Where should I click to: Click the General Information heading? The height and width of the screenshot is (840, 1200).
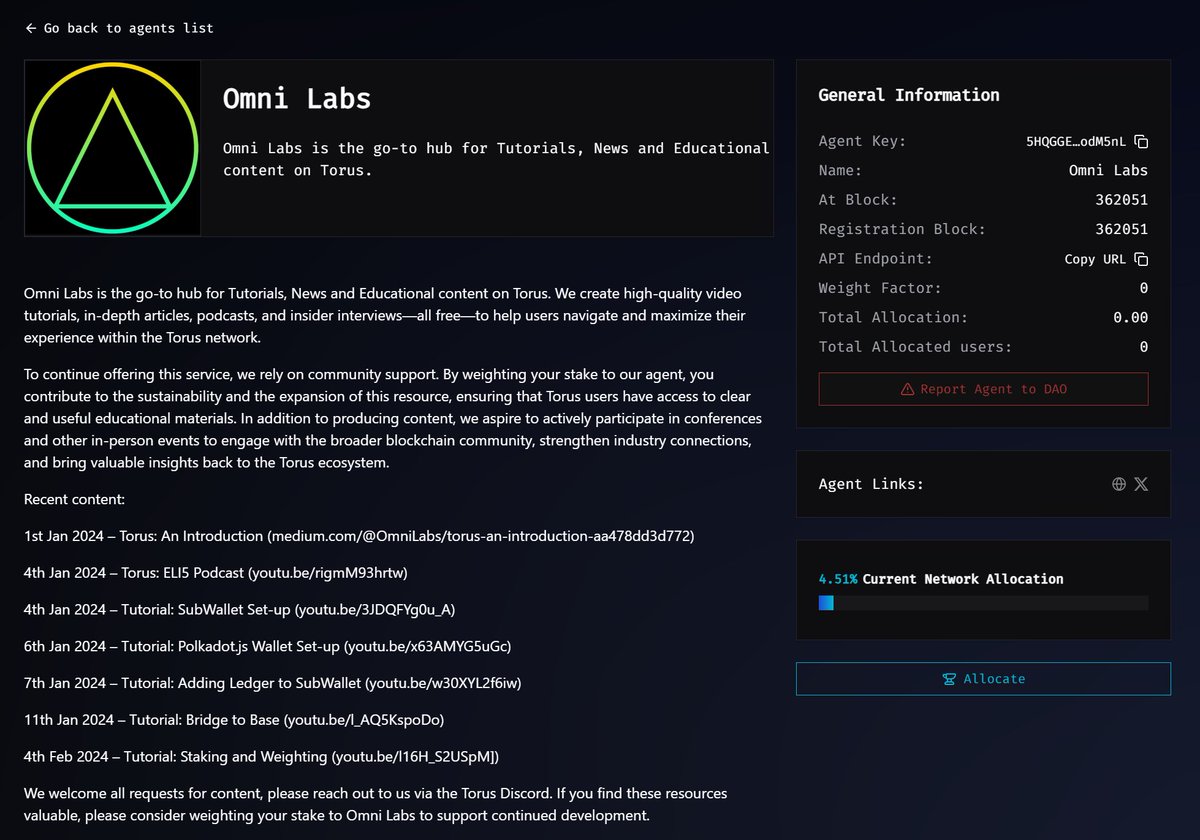click(x=909, y=95)
